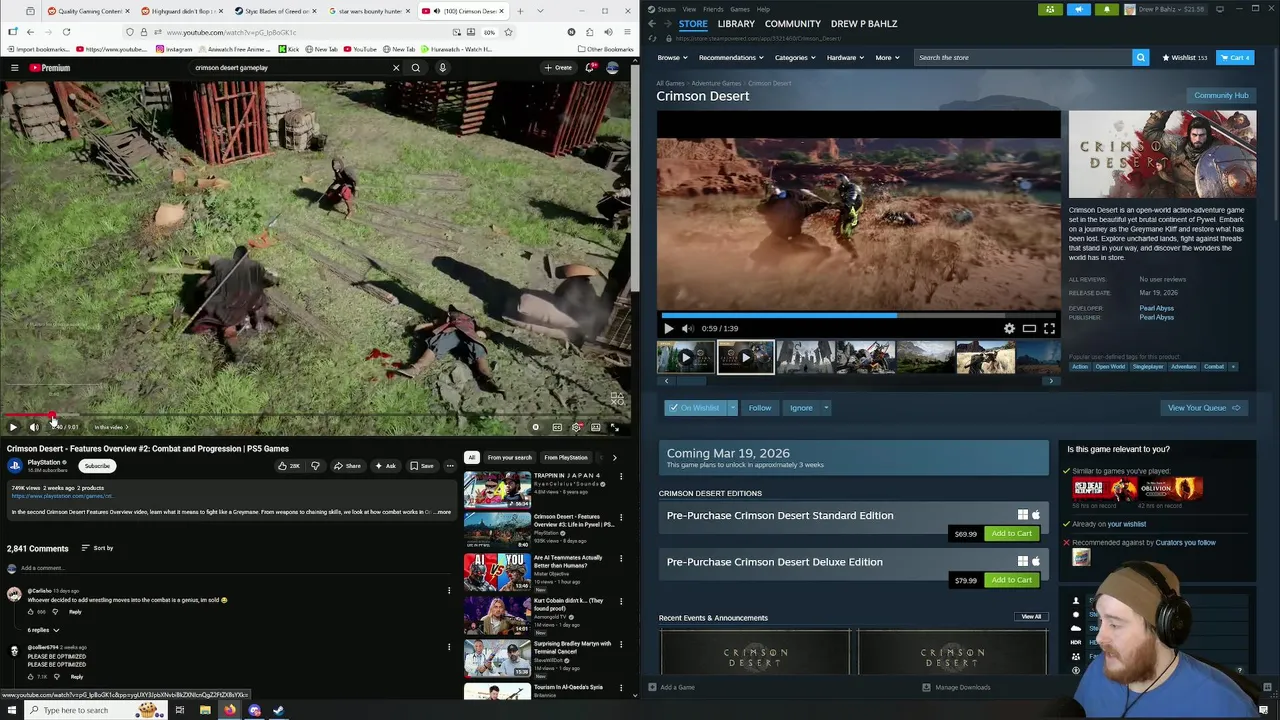Start YouTube voice search microphone
Viewport: 1280px width, 720px height.
[442, 68]
